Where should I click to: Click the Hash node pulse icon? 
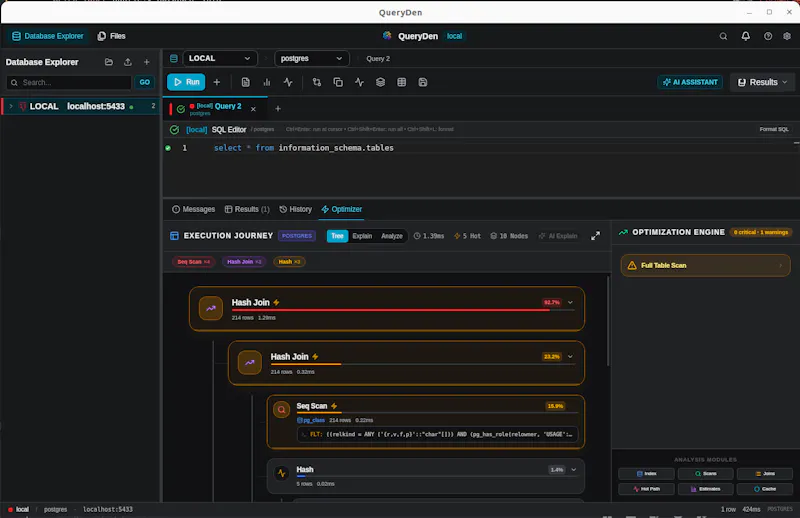[x=281, y=473]
